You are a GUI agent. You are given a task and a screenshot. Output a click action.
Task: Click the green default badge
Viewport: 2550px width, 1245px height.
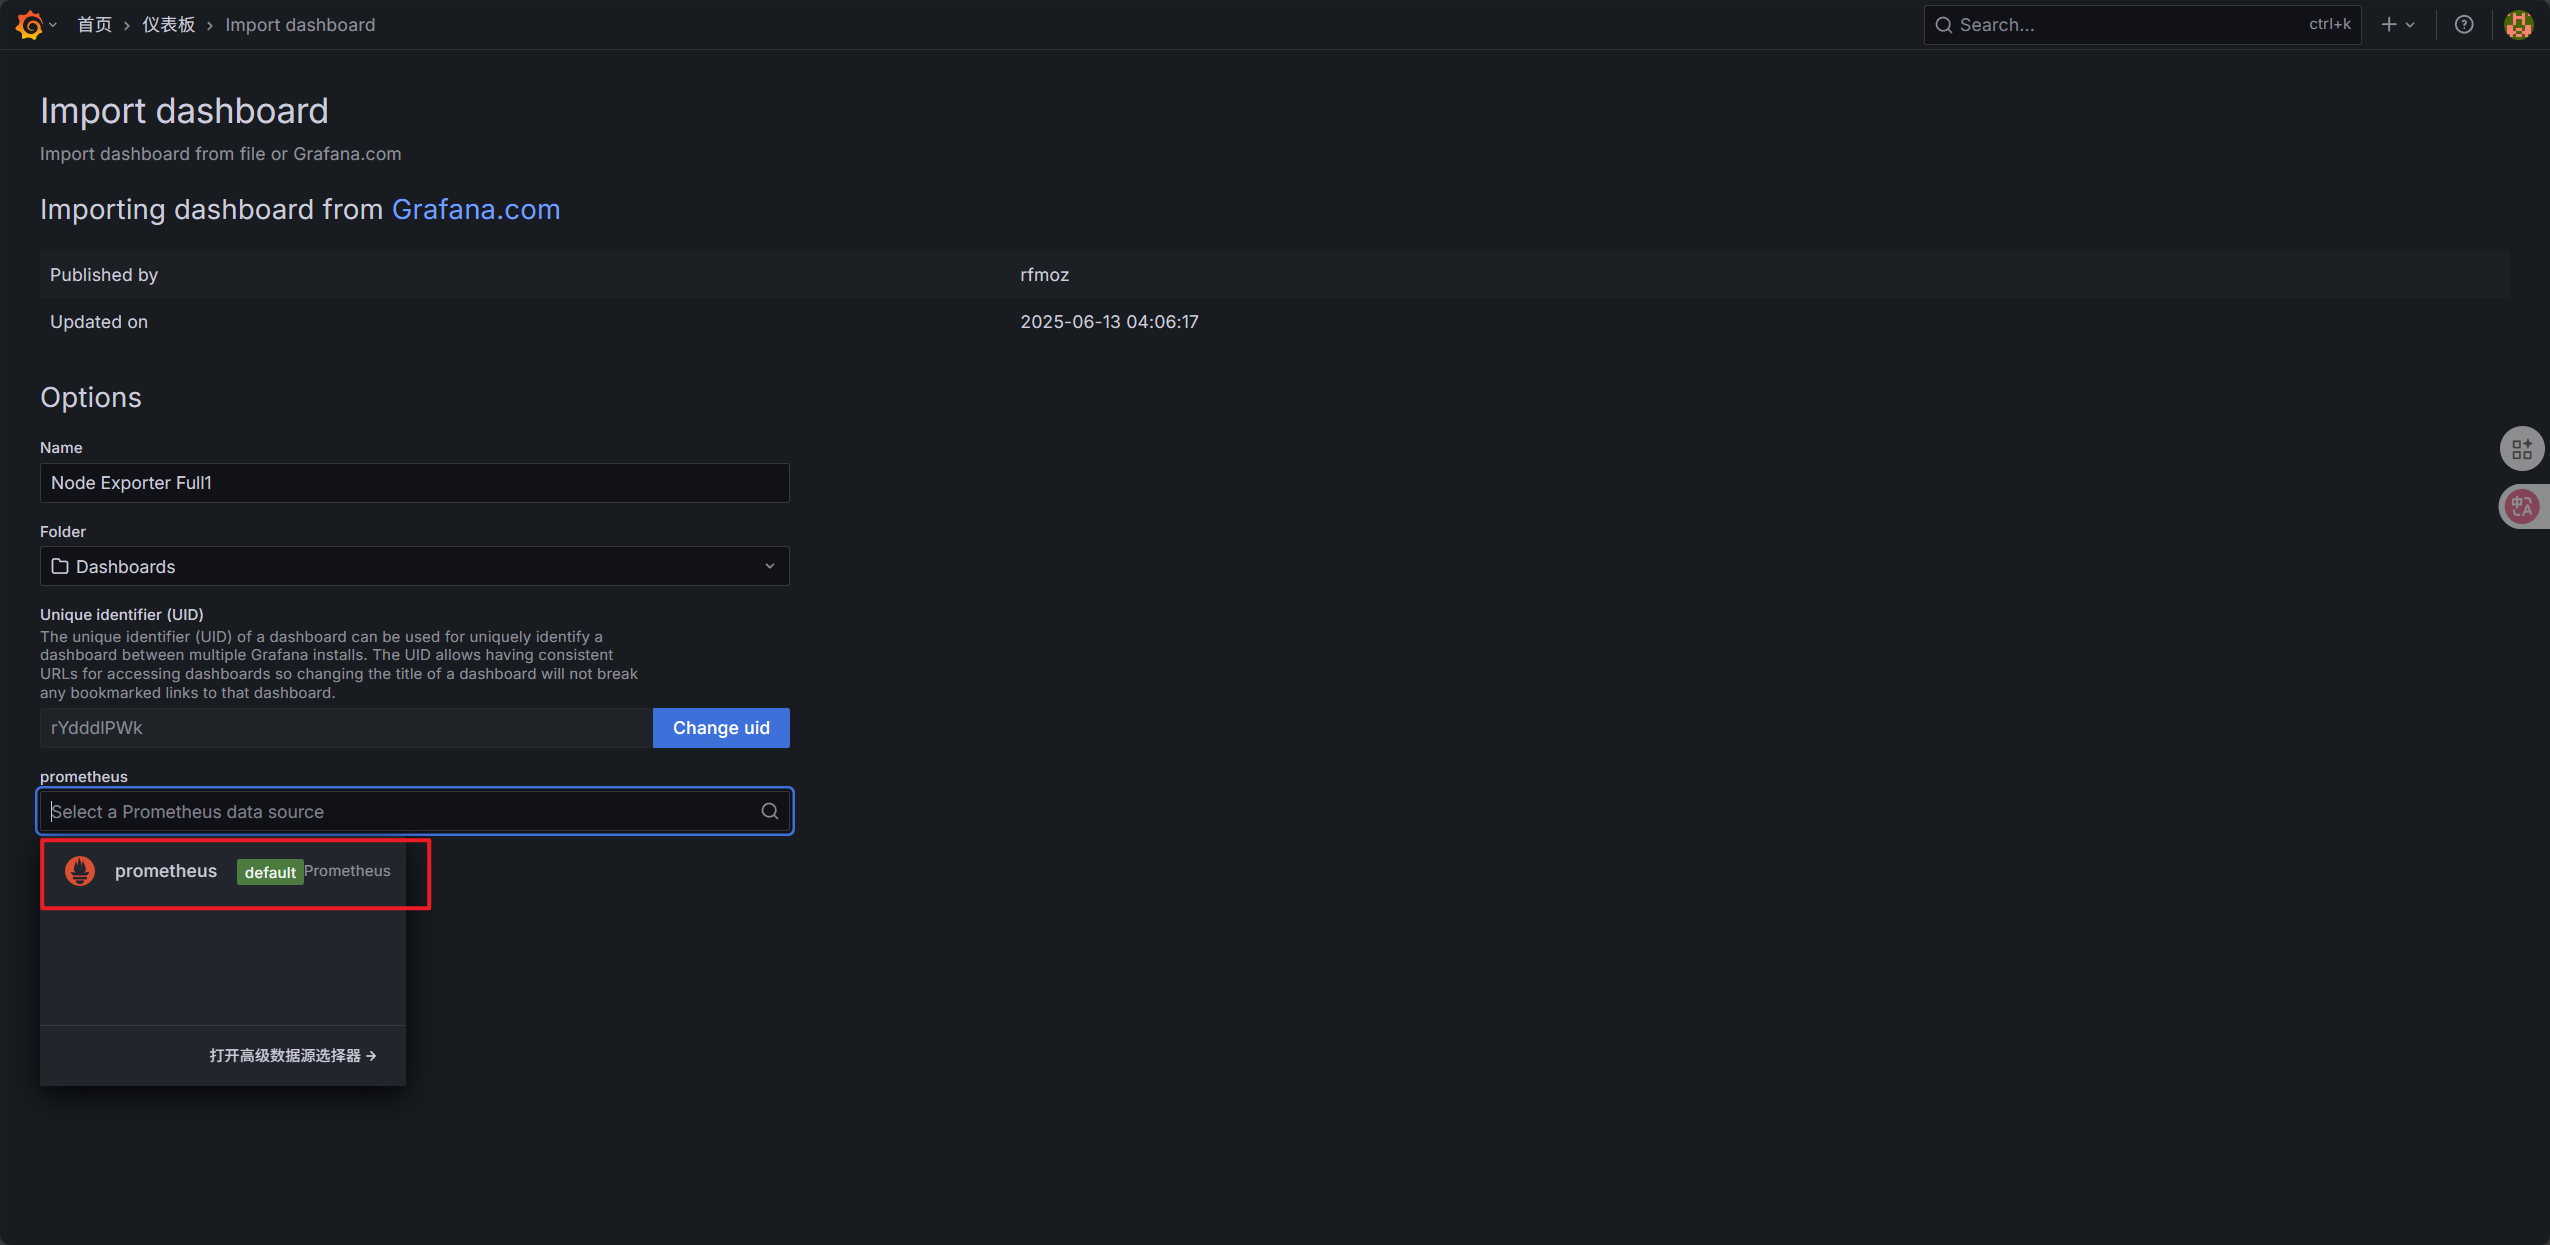(270, 872)
